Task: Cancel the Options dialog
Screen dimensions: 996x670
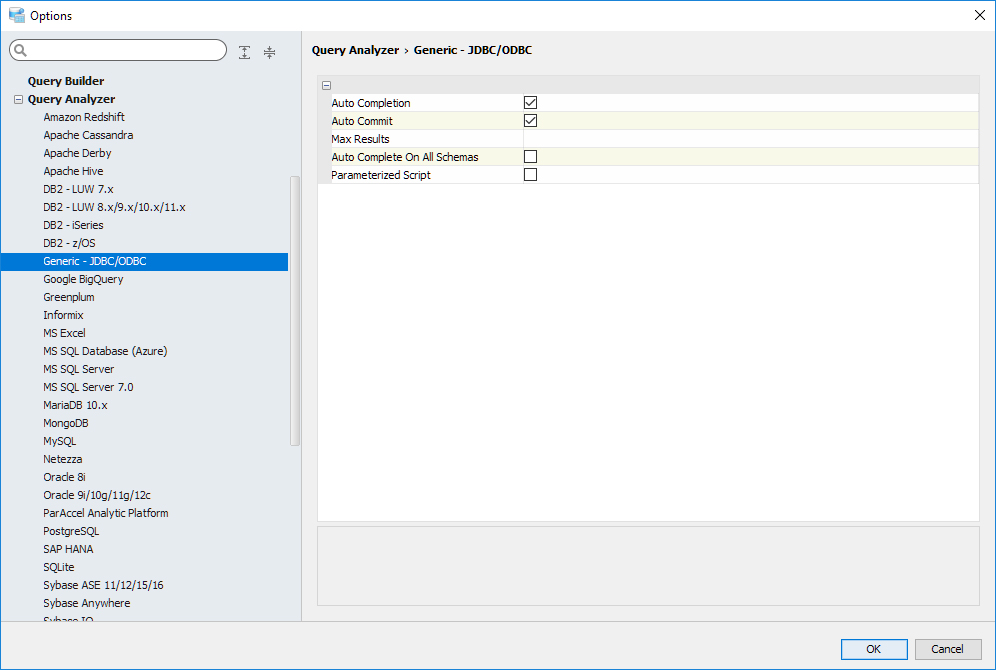Action: (x=947, y=649)
